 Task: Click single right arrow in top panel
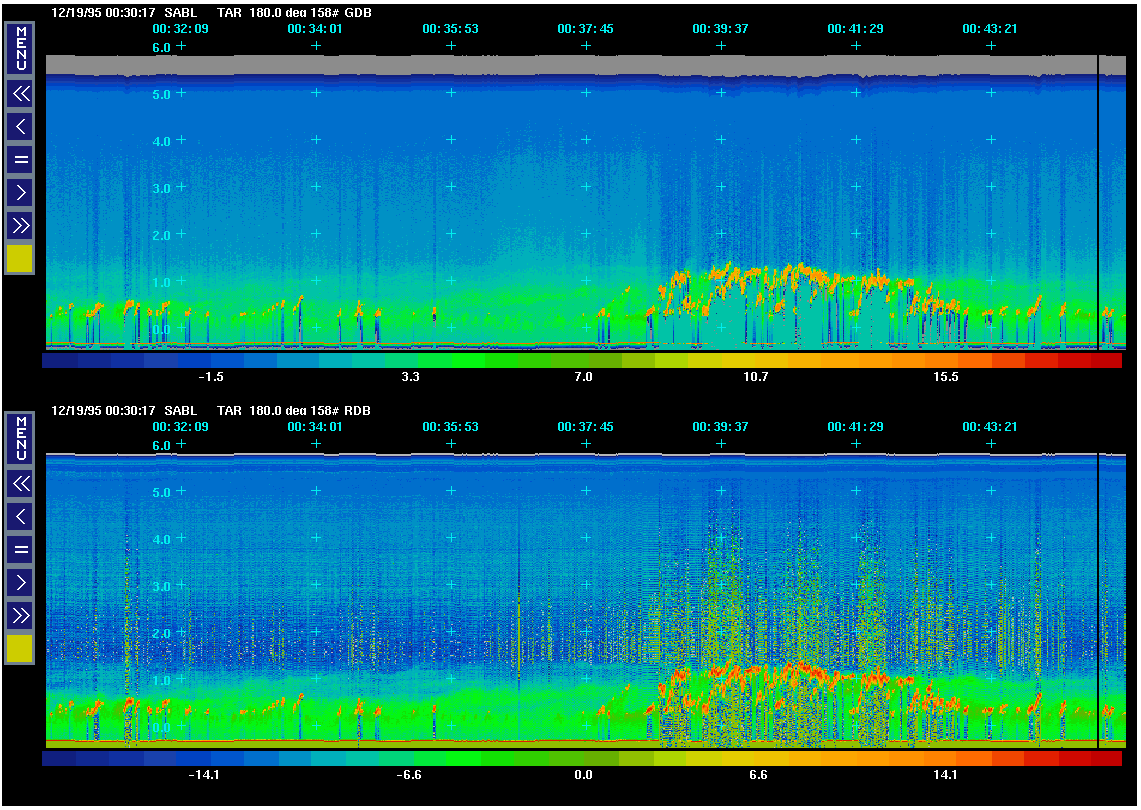[x=20, y=191]
